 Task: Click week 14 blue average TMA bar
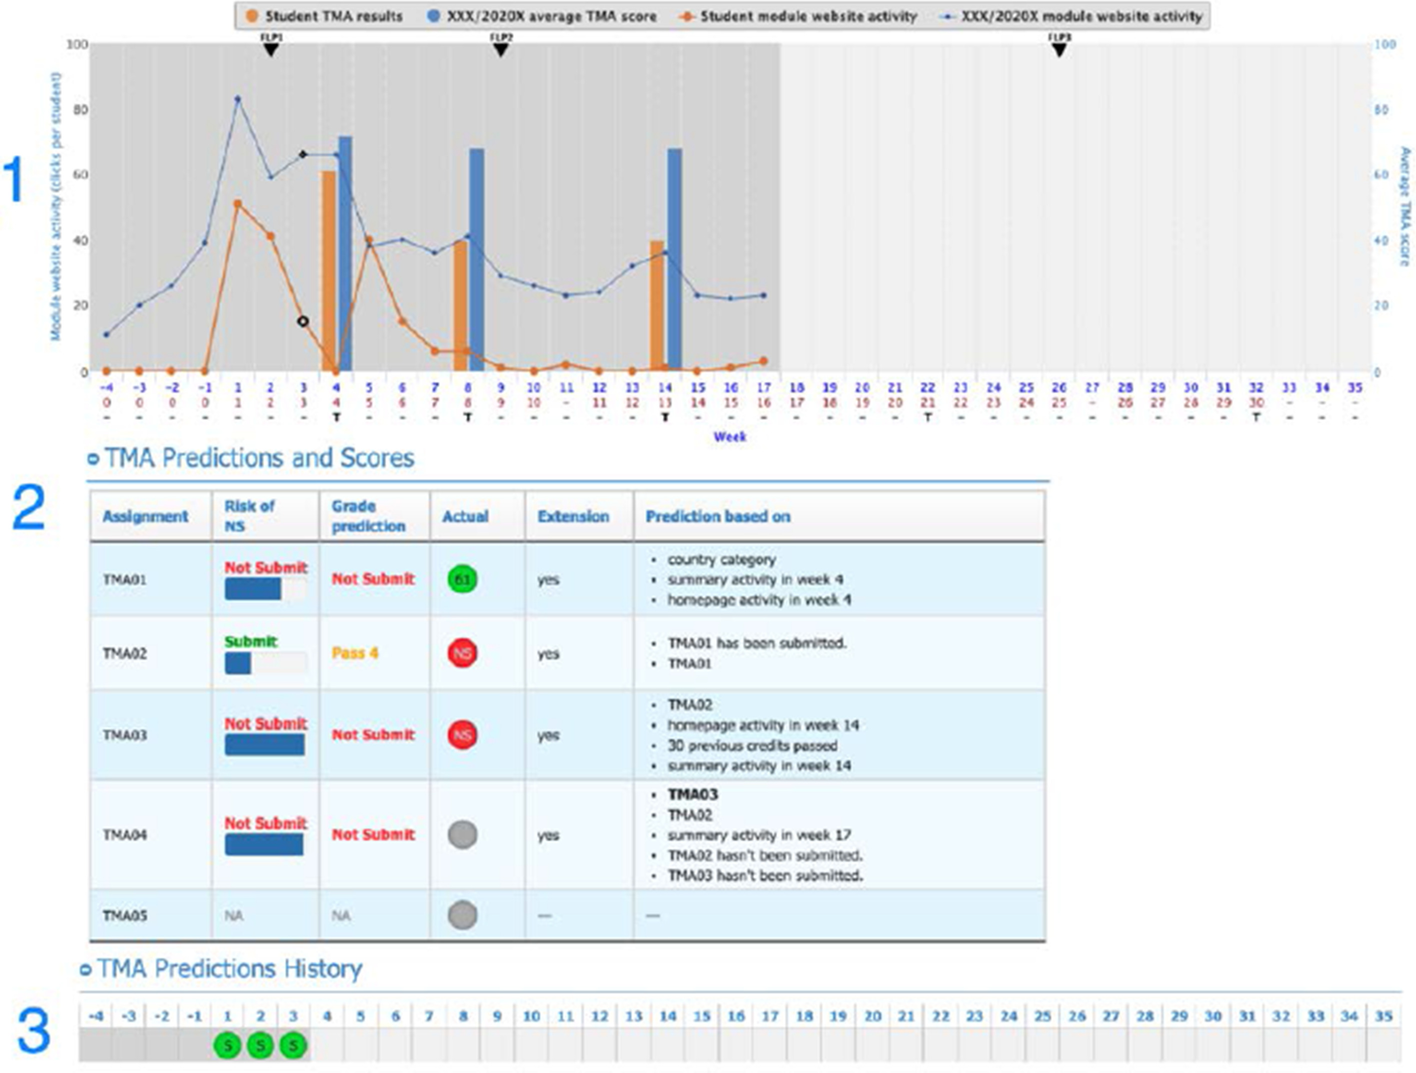pyautogui.click(x=675, y=260)
